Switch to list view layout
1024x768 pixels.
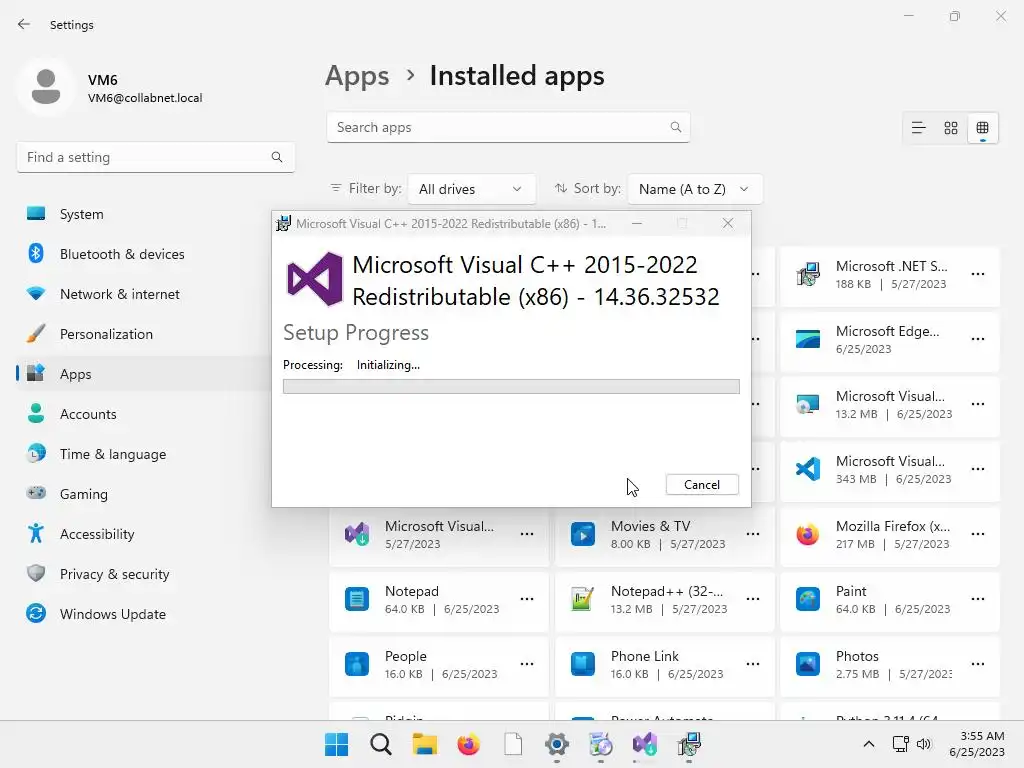coord(918,127)
